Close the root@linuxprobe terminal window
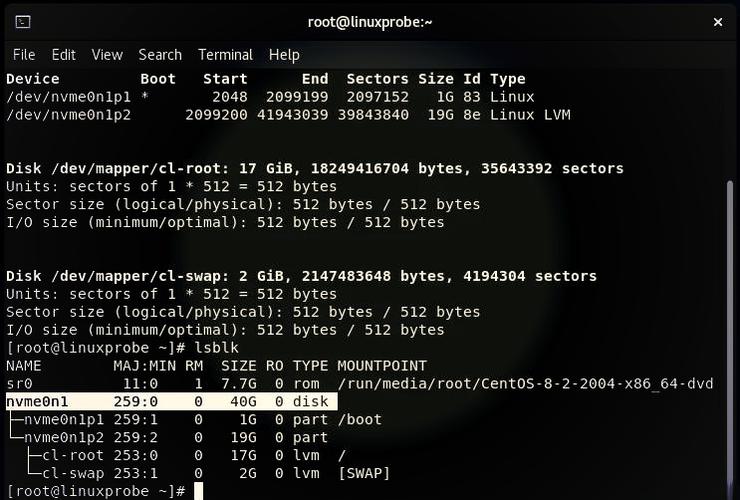This screenshot has width=740, height=500. pos(717,22)
